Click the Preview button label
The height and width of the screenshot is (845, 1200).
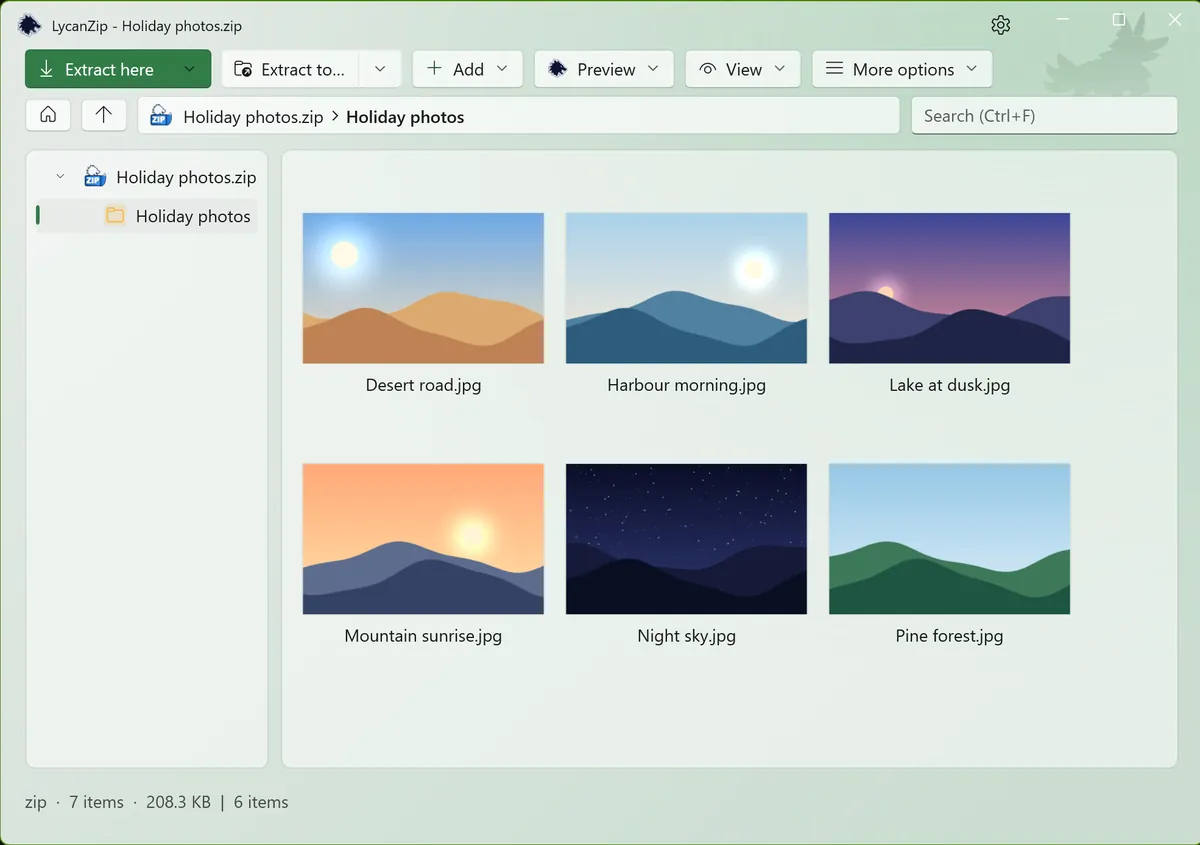(x=606, y=69)
